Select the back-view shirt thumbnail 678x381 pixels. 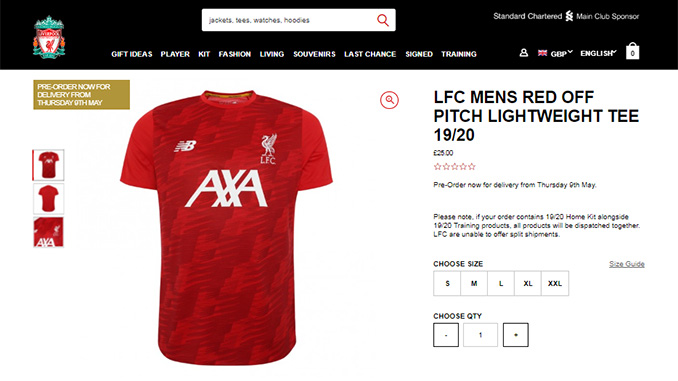click(x=48, y=199)
